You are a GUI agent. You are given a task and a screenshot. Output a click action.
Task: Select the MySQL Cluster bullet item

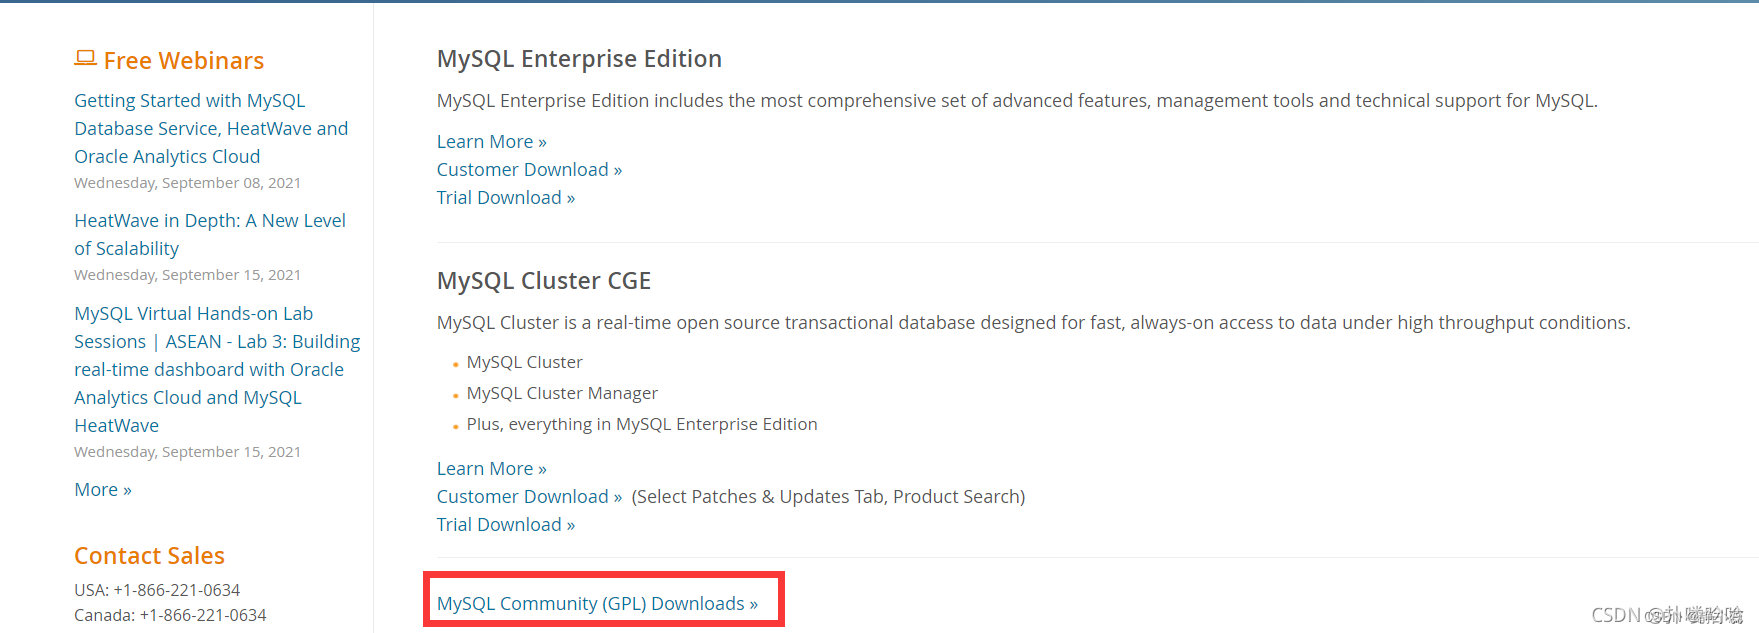click(524, 362)
